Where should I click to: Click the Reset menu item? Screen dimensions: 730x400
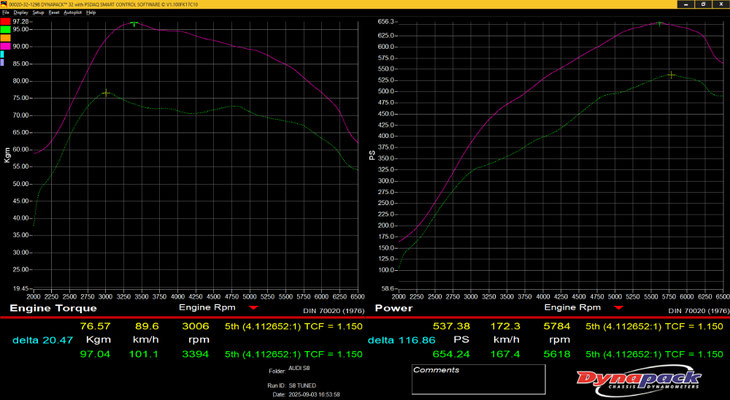click(55, 12)
